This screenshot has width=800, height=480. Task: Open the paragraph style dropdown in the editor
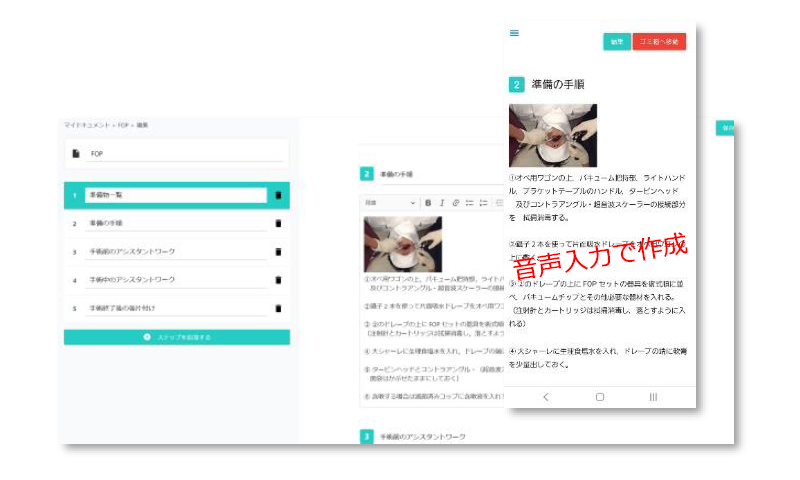(390, 203)
